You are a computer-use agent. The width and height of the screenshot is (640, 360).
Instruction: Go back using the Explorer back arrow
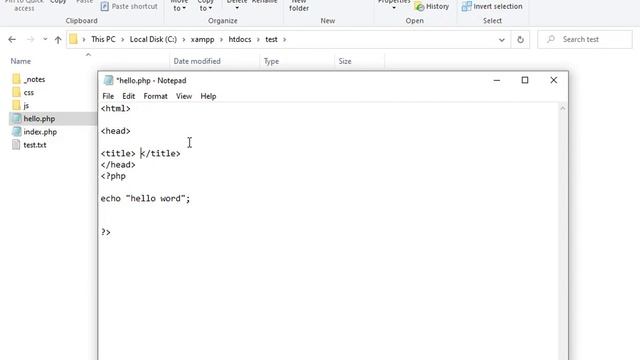12,40
